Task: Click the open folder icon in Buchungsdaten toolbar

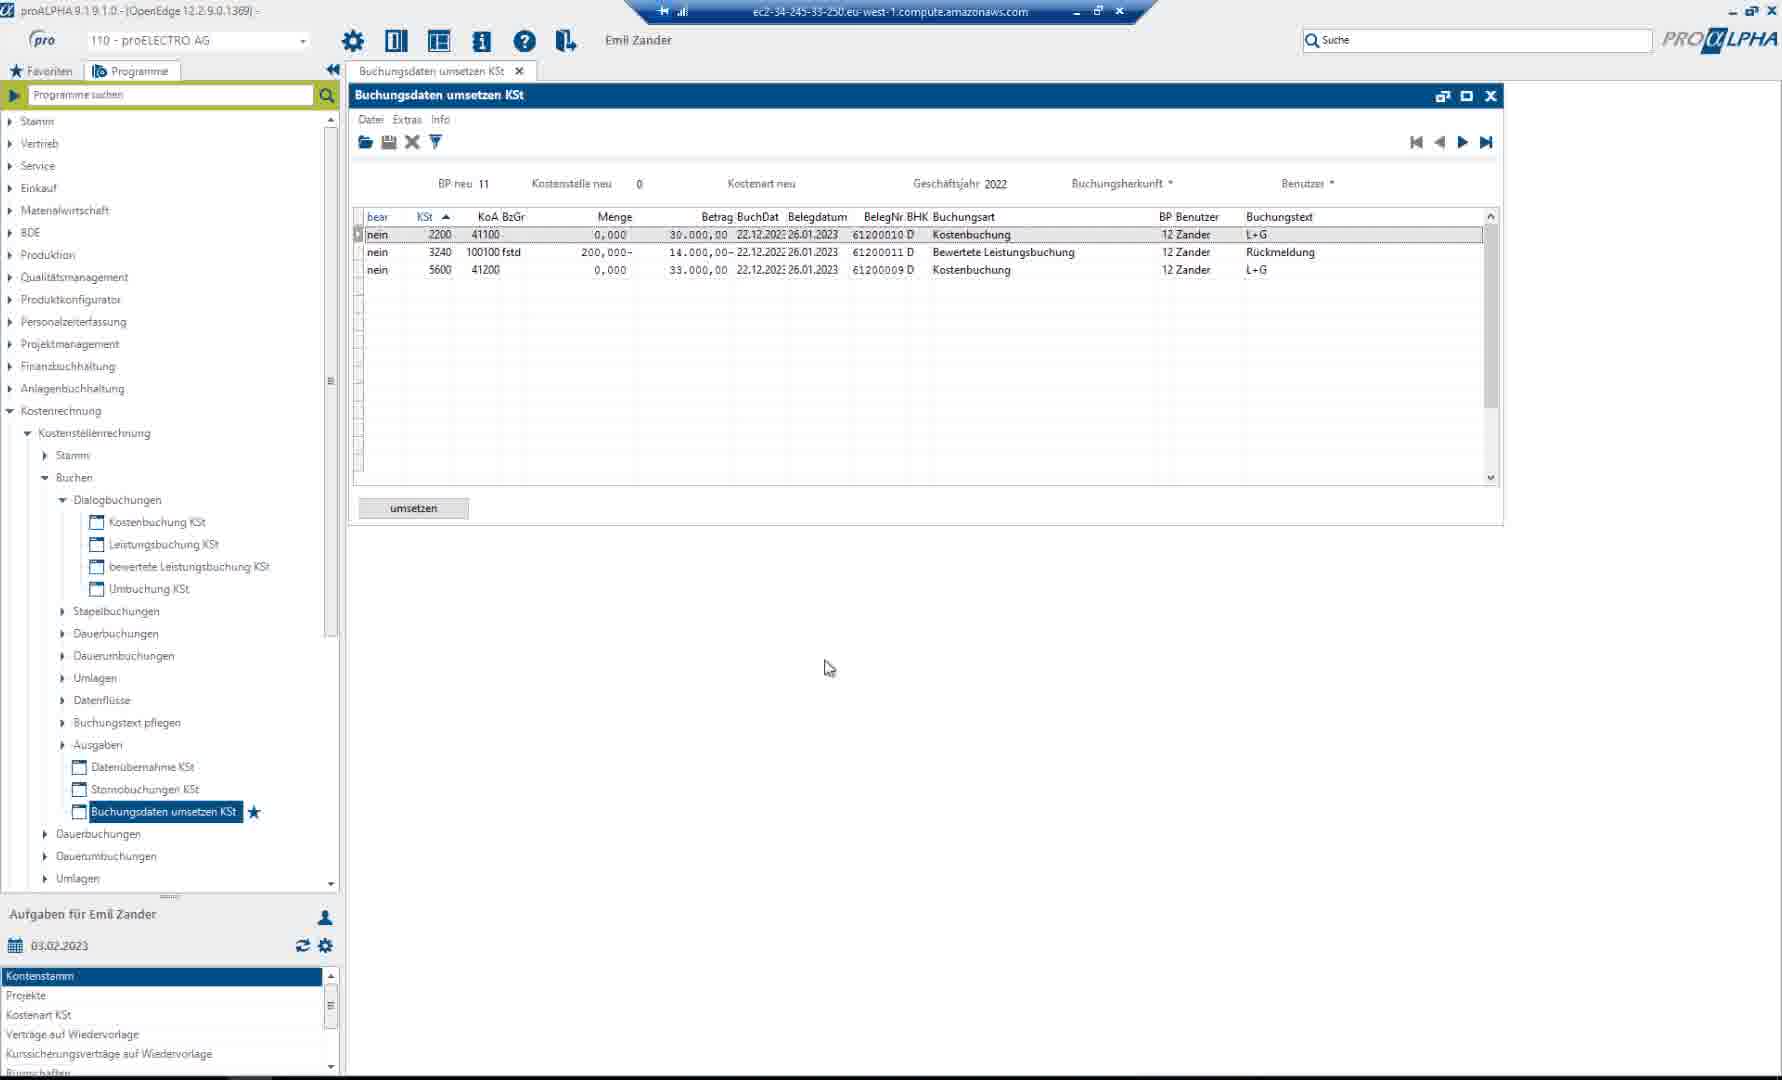Action: pyautogui.click(x=365, y=142)
